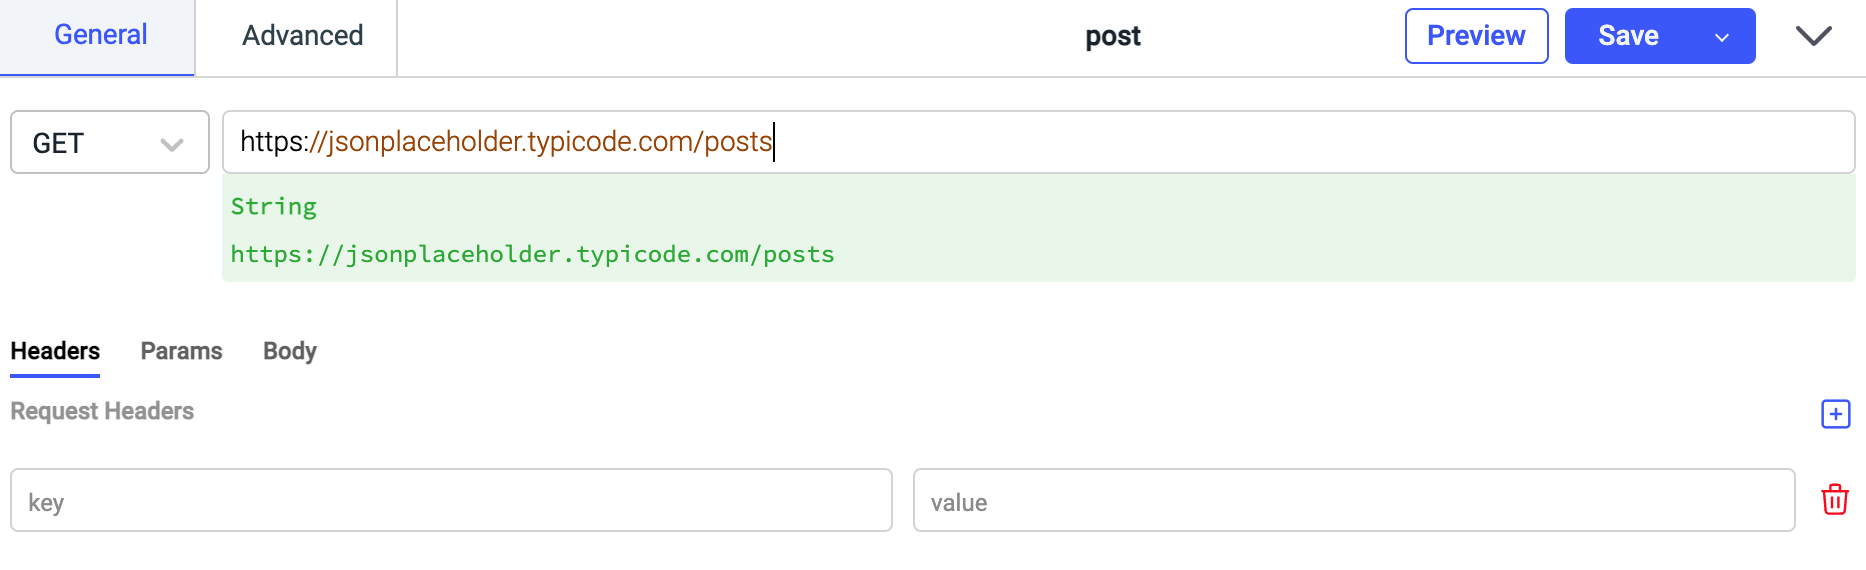This screenshot has width=1866, height=570.
Task: Open the Save options dropdown arrow
Action: [x=1722, y=37]
